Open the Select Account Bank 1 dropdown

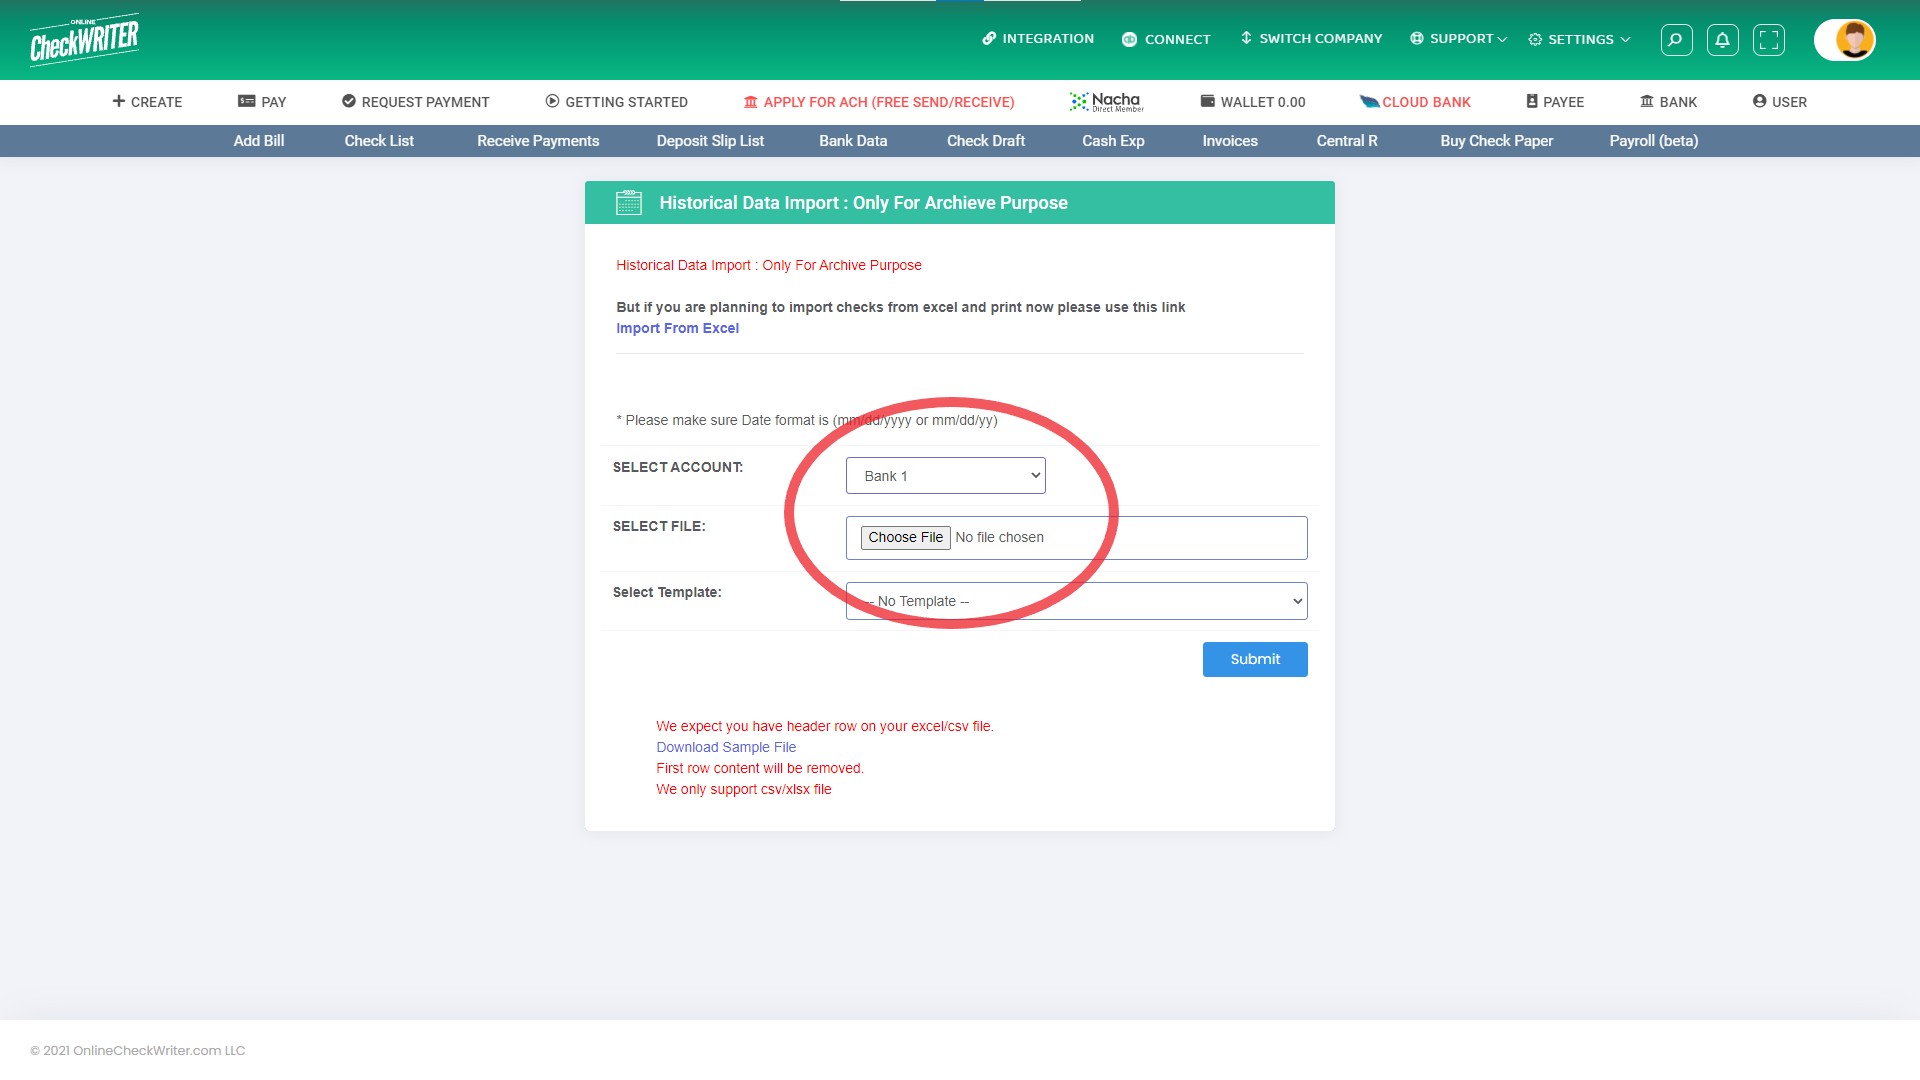pos(946,476)
